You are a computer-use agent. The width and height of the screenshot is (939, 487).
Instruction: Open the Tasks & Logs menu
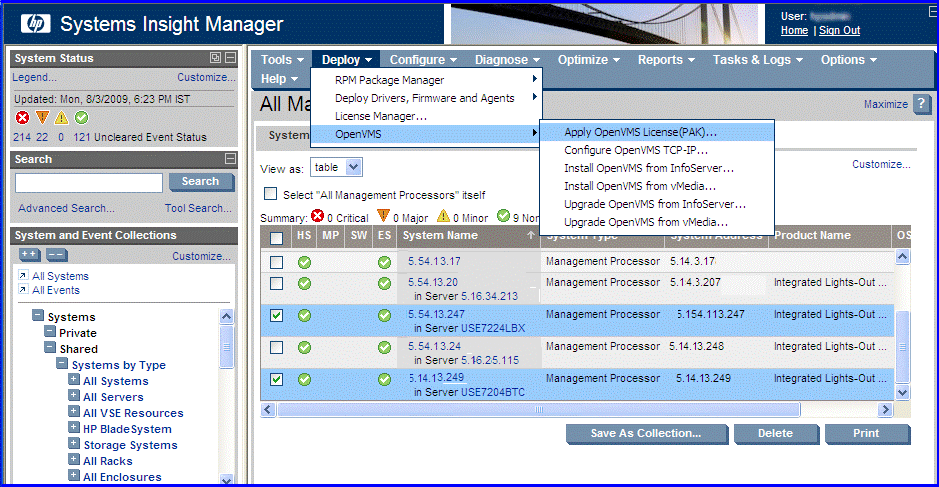[x=757, y=60]
